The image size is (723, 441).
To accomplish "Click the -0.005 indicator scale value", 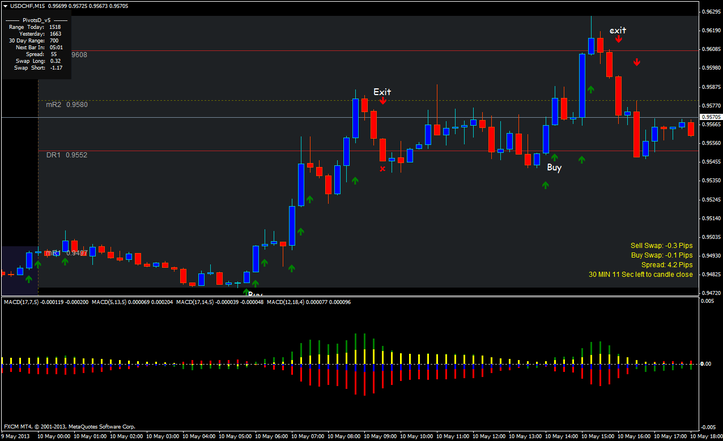I will tap(708, 427).
